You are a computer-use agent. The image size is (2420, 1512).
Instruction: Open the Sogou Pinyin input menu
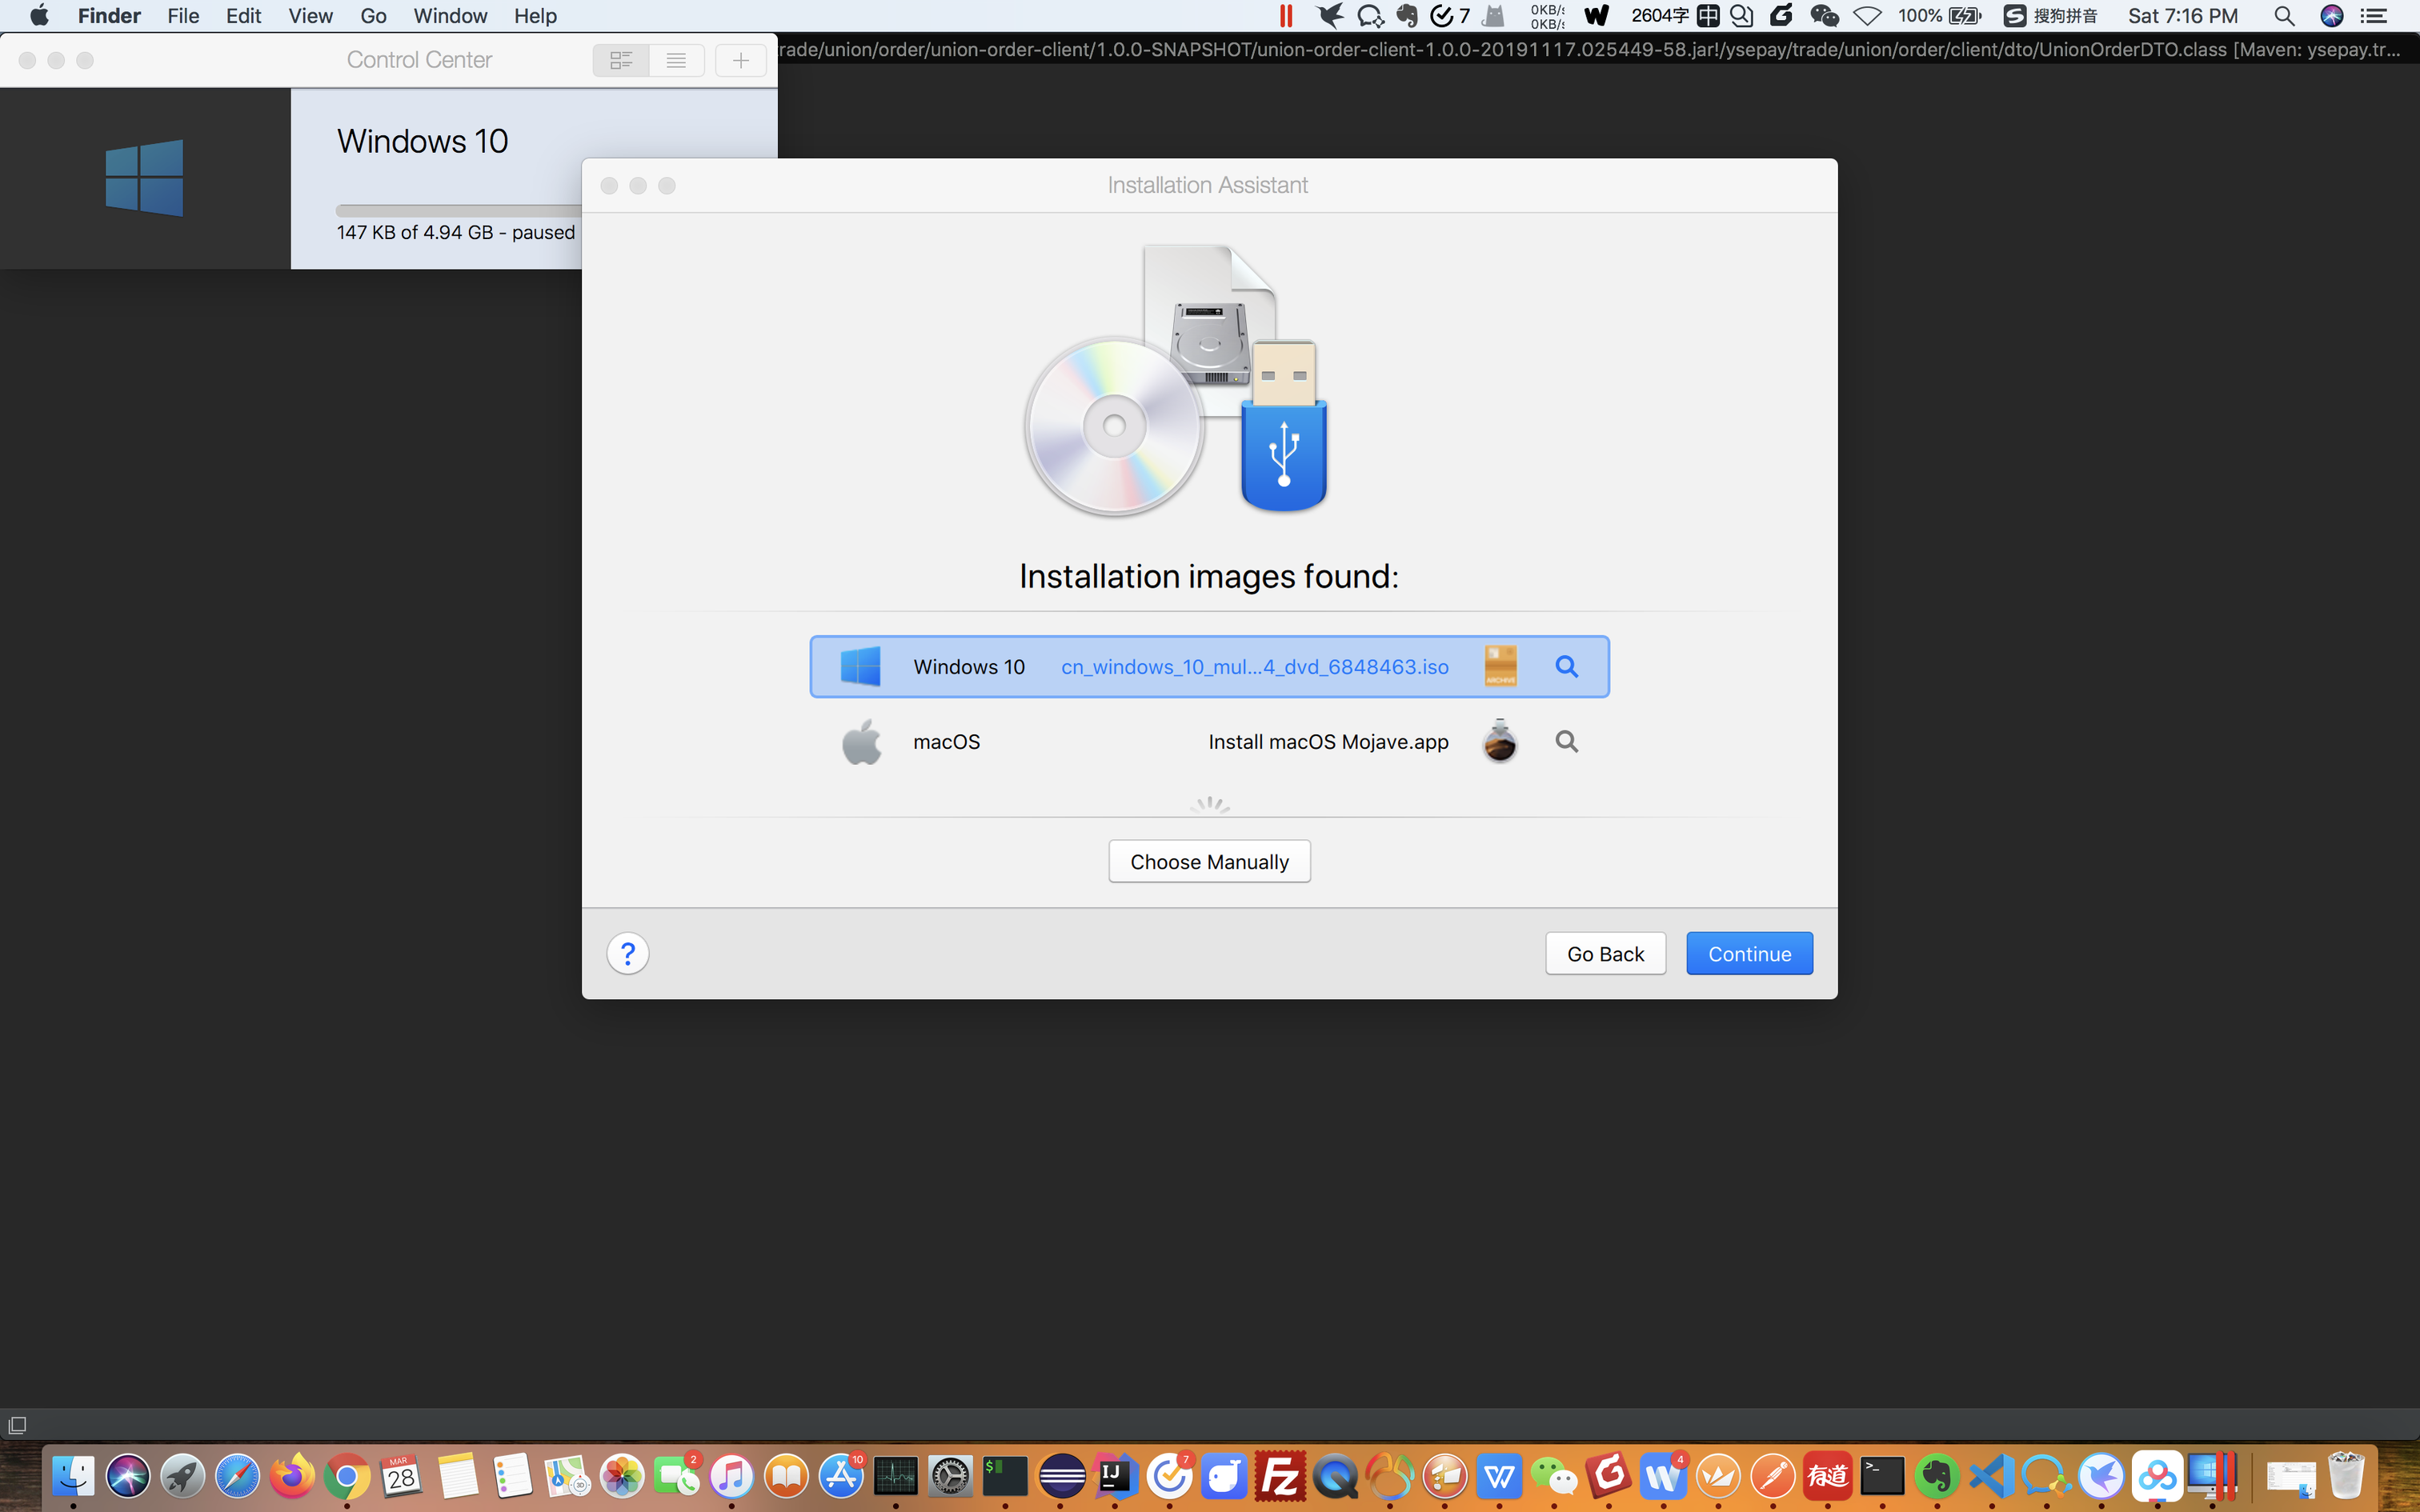(2050, 16)
